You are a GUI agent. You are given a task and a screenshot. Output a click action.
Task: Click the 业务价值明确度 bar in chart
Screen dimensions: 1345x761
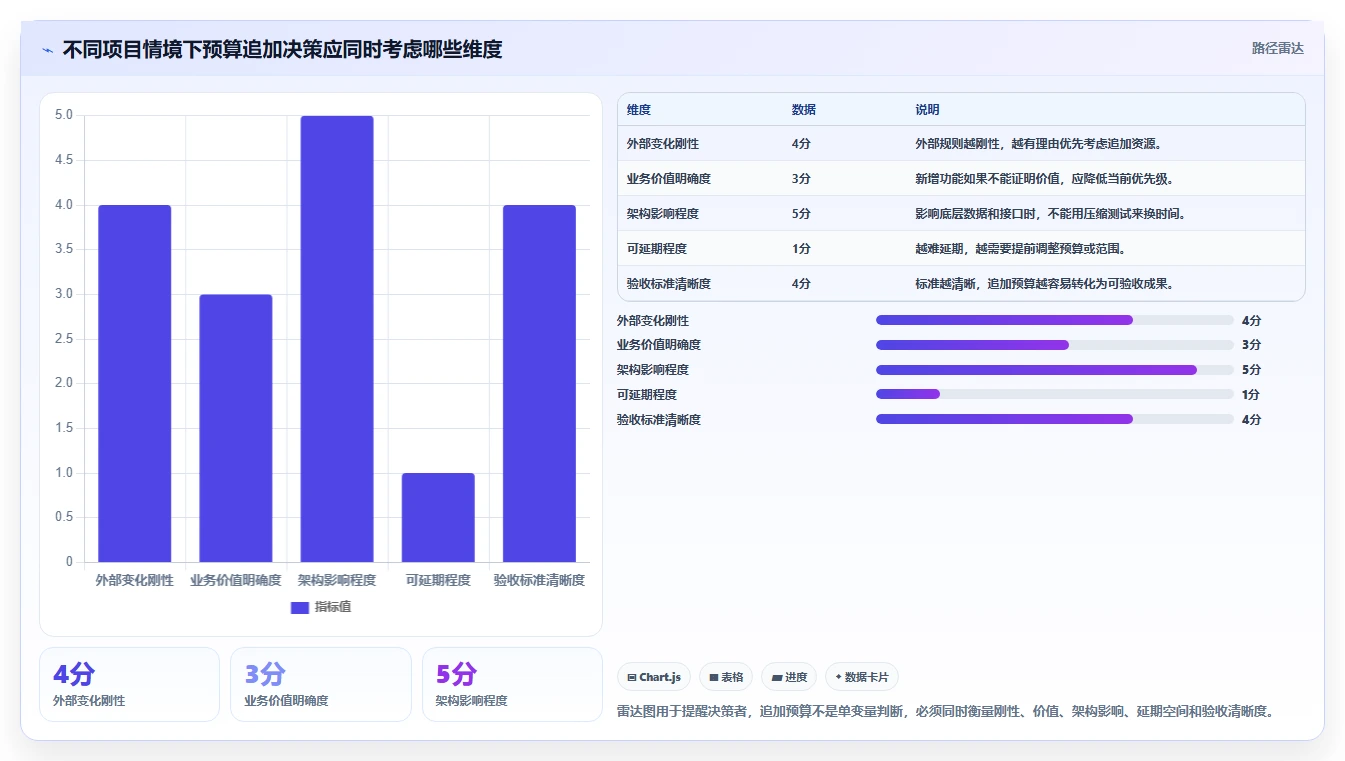click(x=236, y=428)
